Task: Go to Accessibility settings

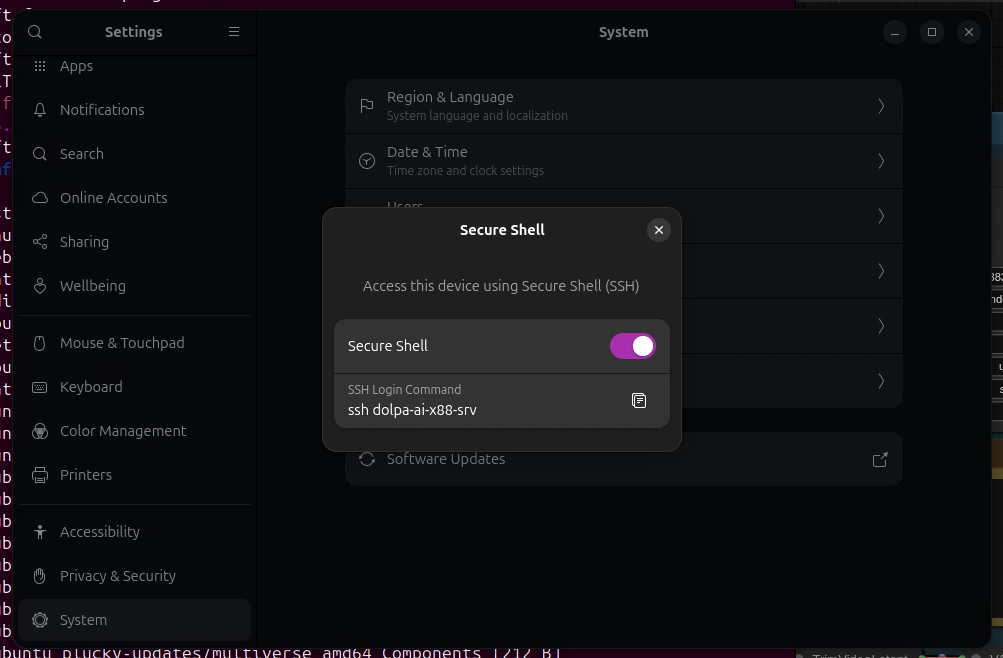Action: pyautogui.click(x=99, y=532)
